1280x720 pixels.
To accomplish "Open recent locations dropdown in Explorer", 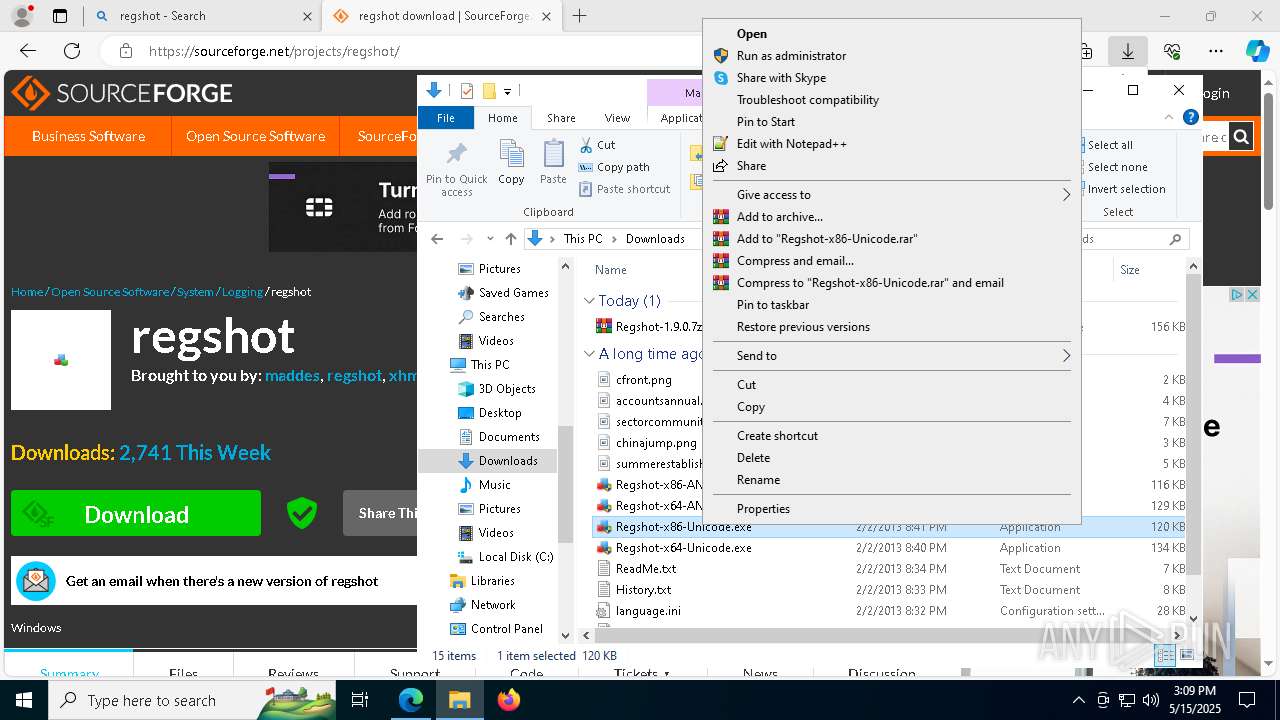I will 489,239.
